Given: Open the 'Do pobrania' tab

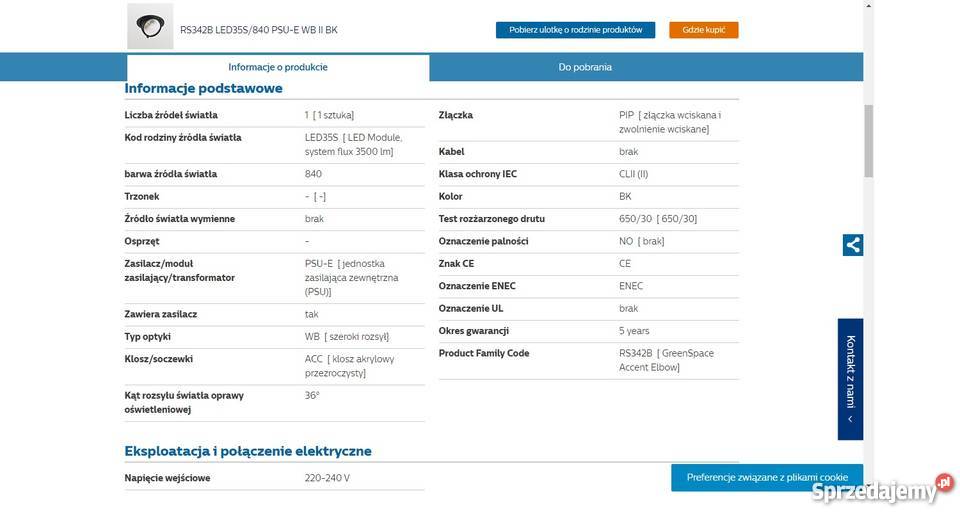Looking at the screenshot, I should [585, 67].
